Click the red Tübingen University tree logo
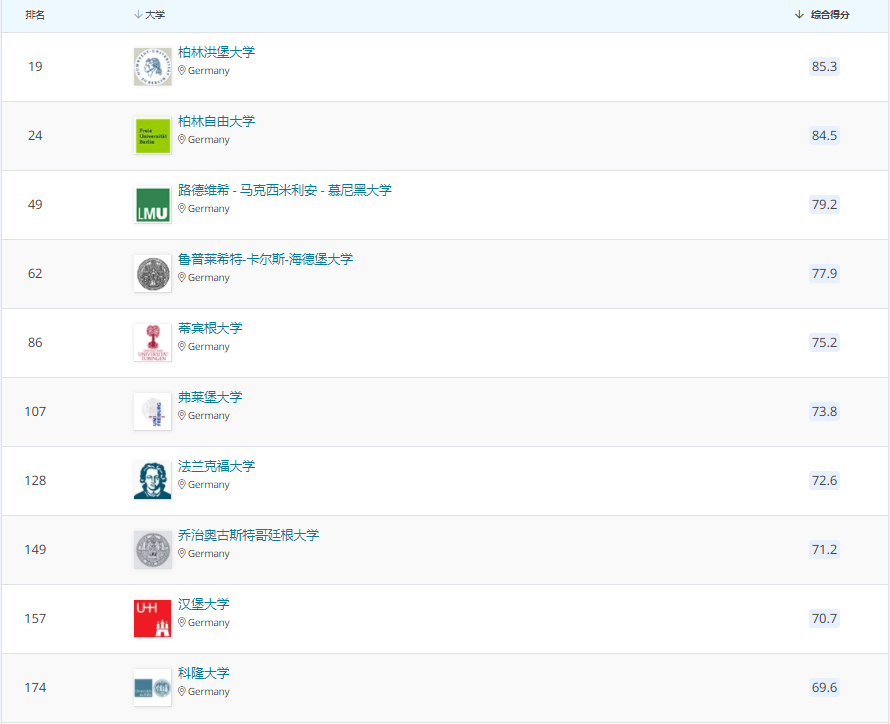The width and height of the screenshot is (890, 724). [x=152, y=343]
